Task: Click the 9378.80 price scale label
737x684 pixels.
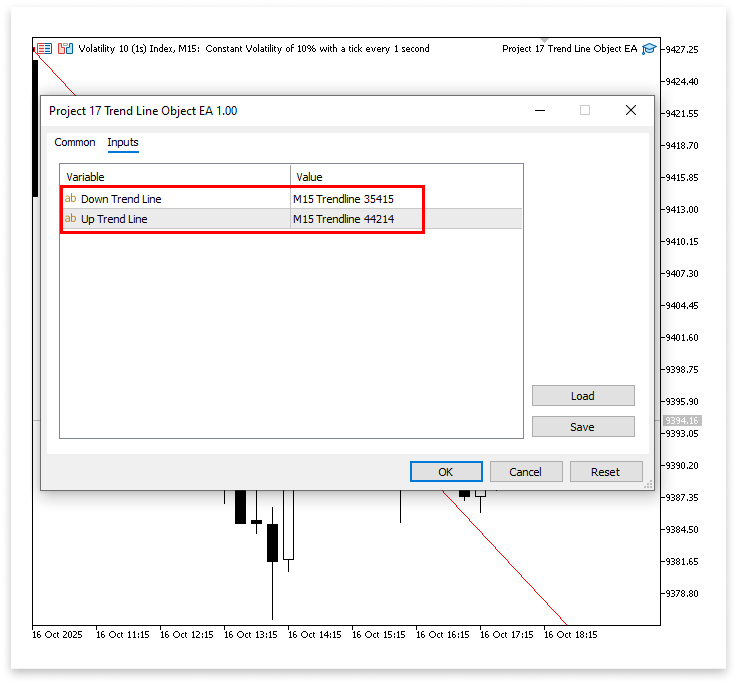Action: 682,593
